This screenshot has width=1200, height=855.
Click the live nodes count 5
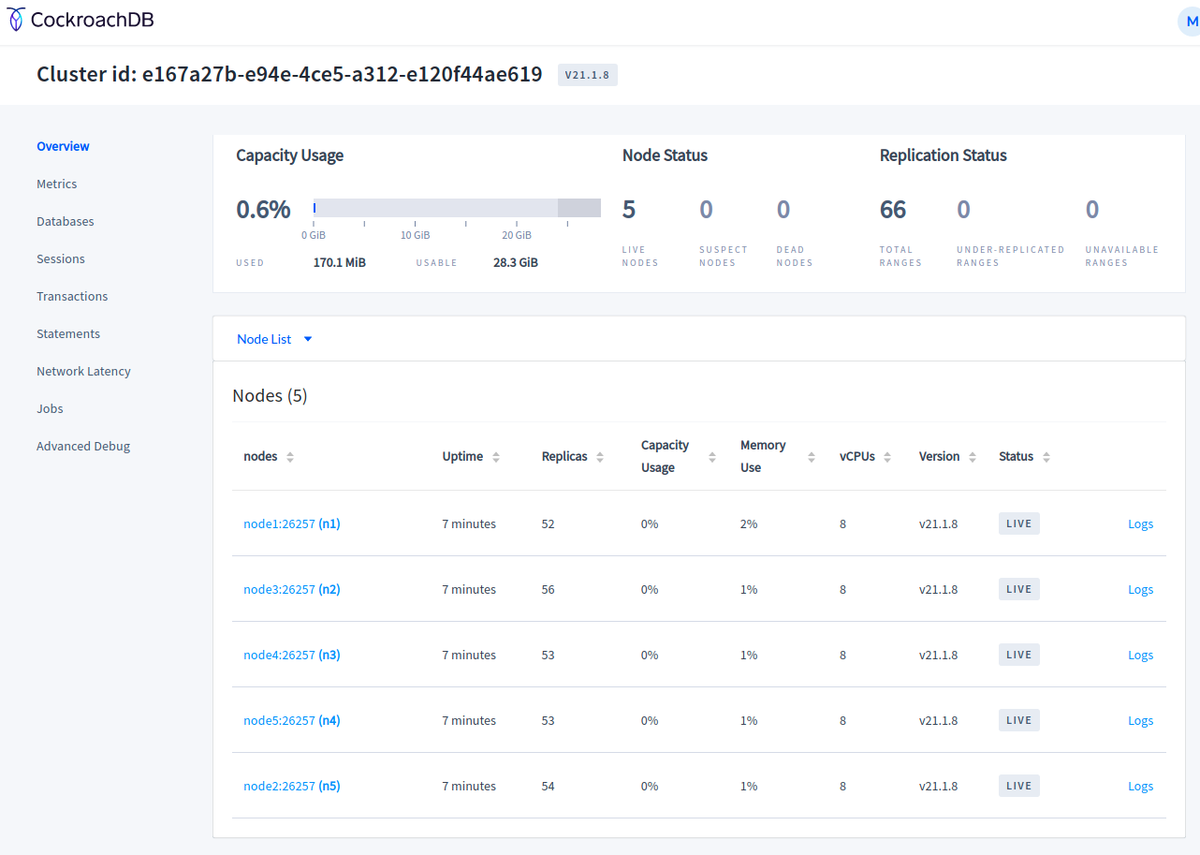629,210
